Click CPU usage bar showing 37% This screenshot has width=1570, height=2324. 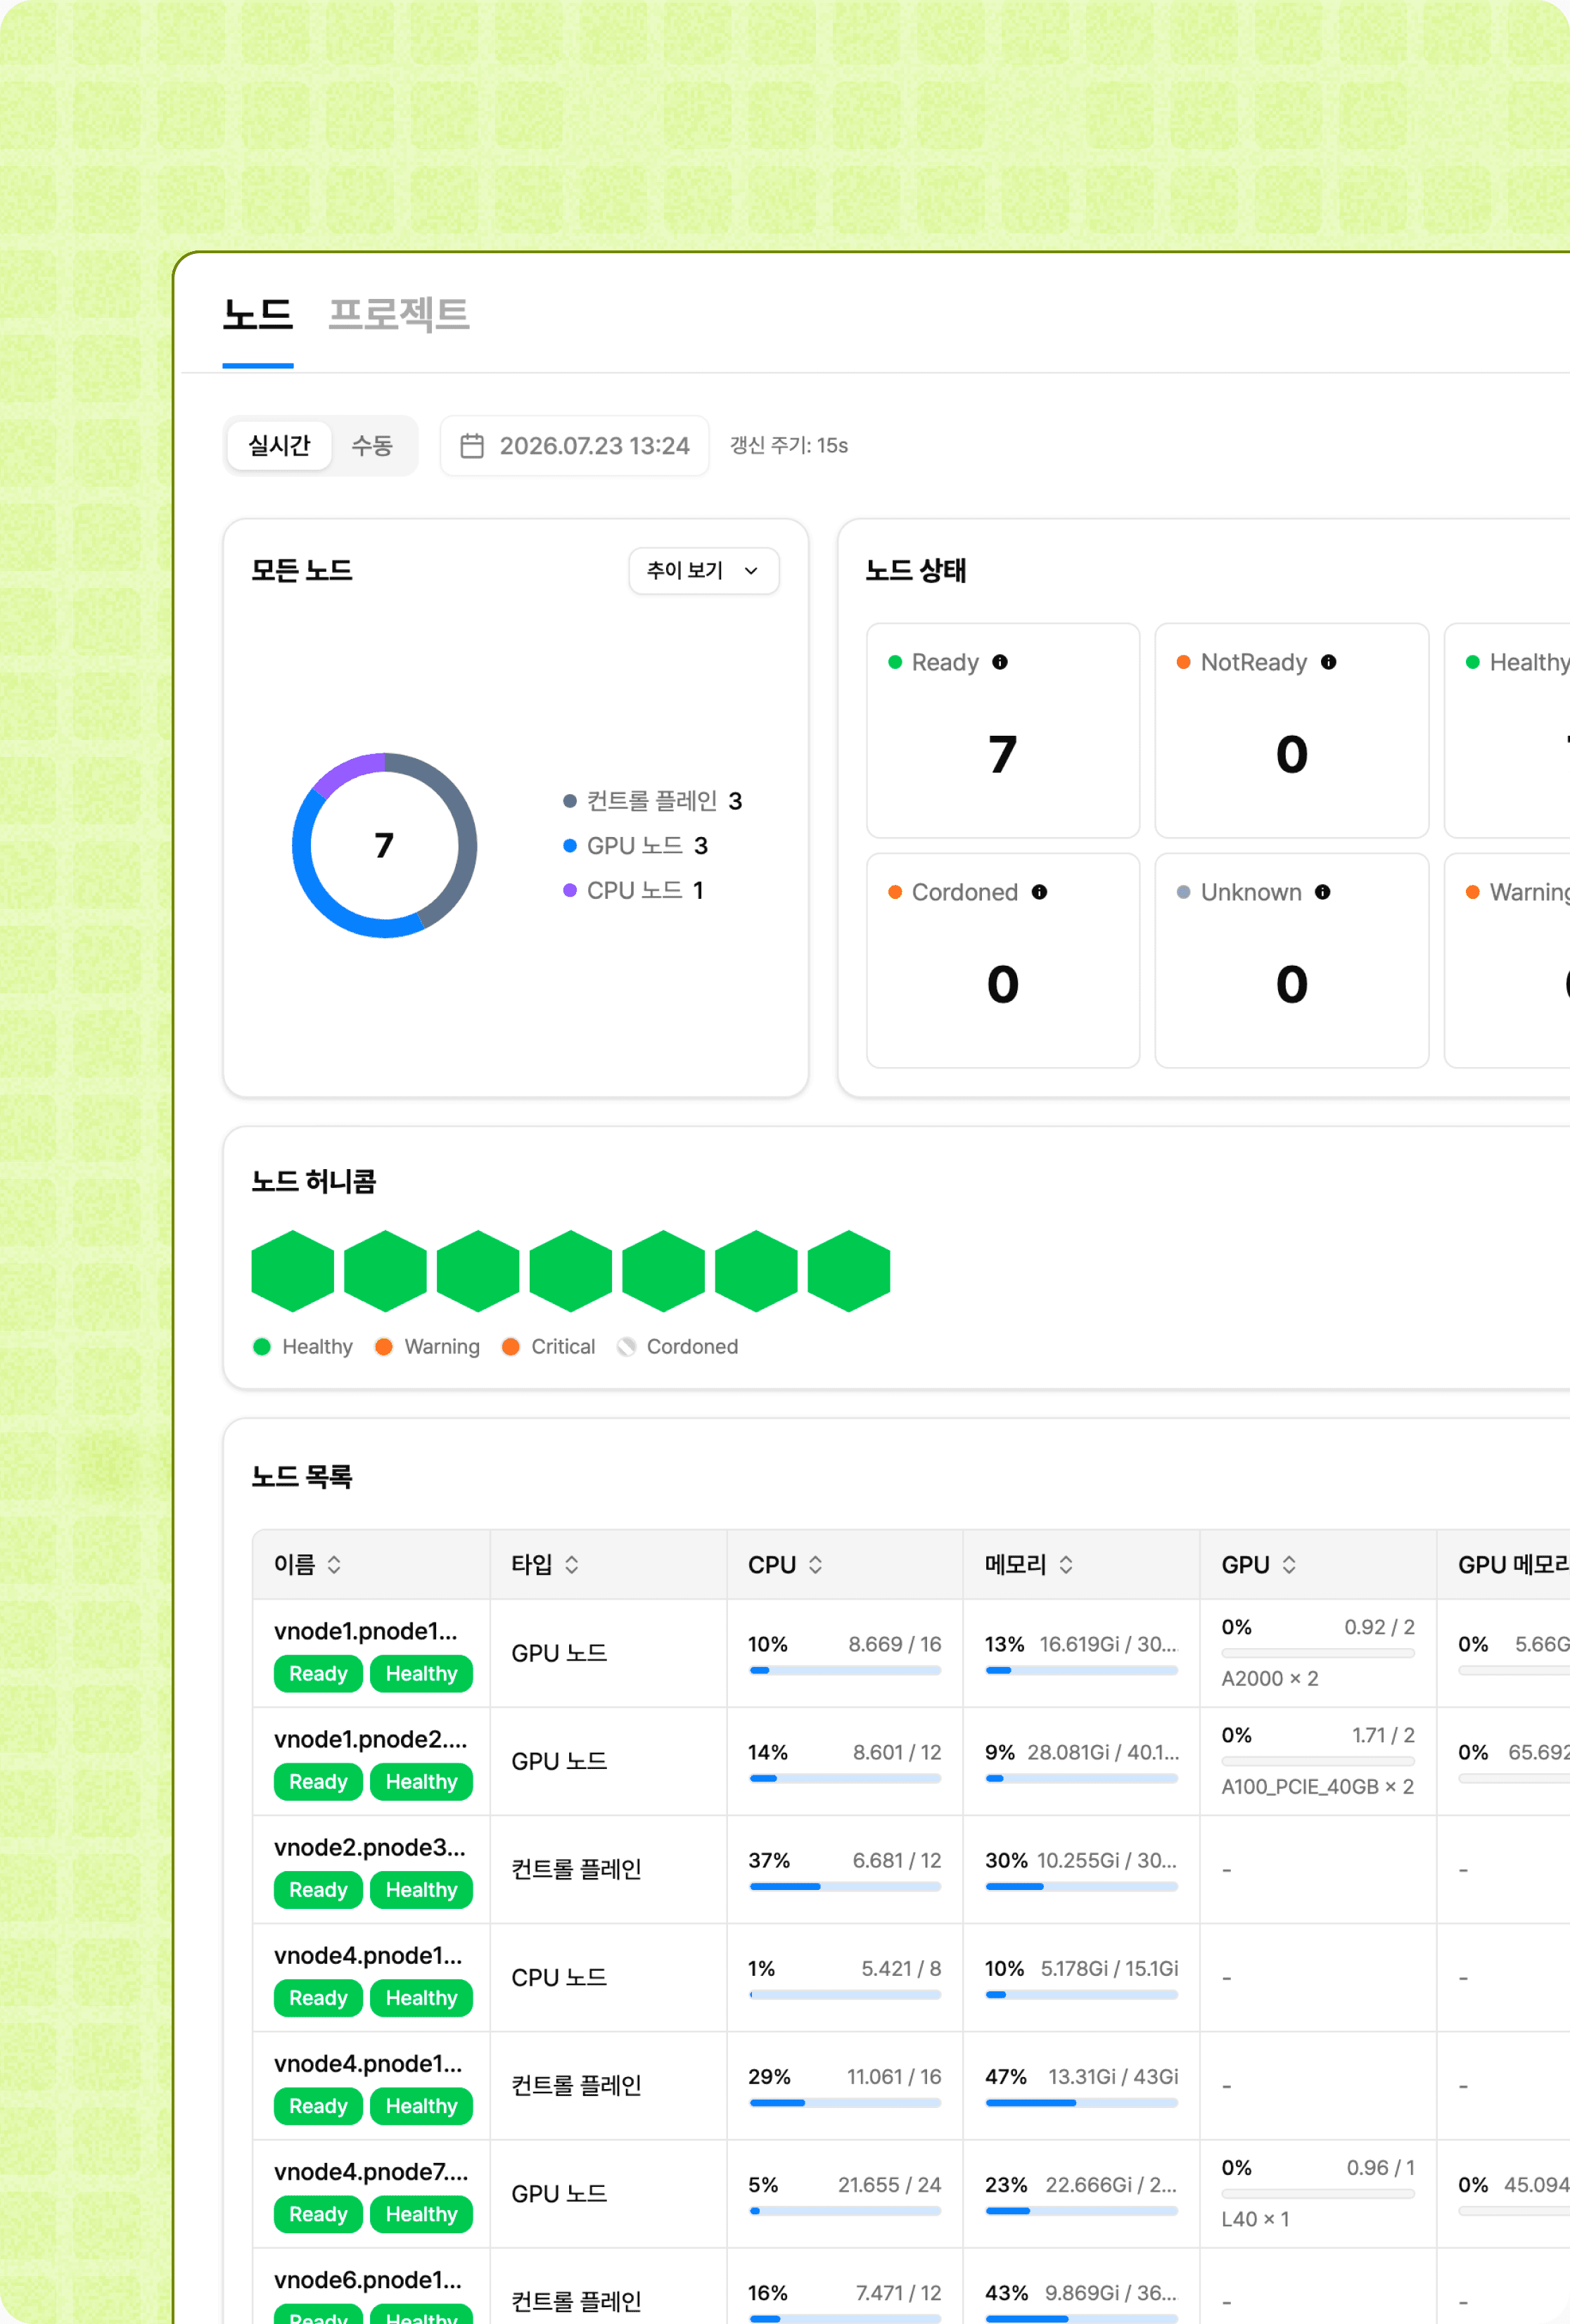[x=845, y=1886]
